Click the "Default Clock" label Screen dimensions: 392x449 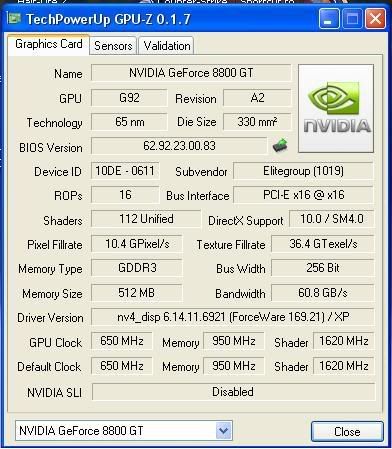49,367
